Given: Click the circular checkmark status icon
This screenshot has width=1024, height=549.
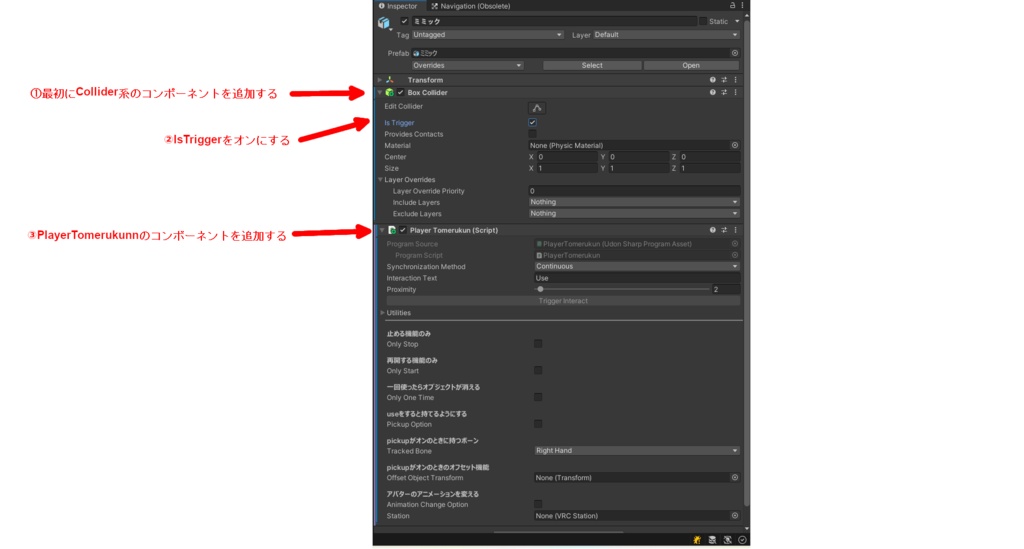Looking at the screenshot, I should (x=743, y=540).
